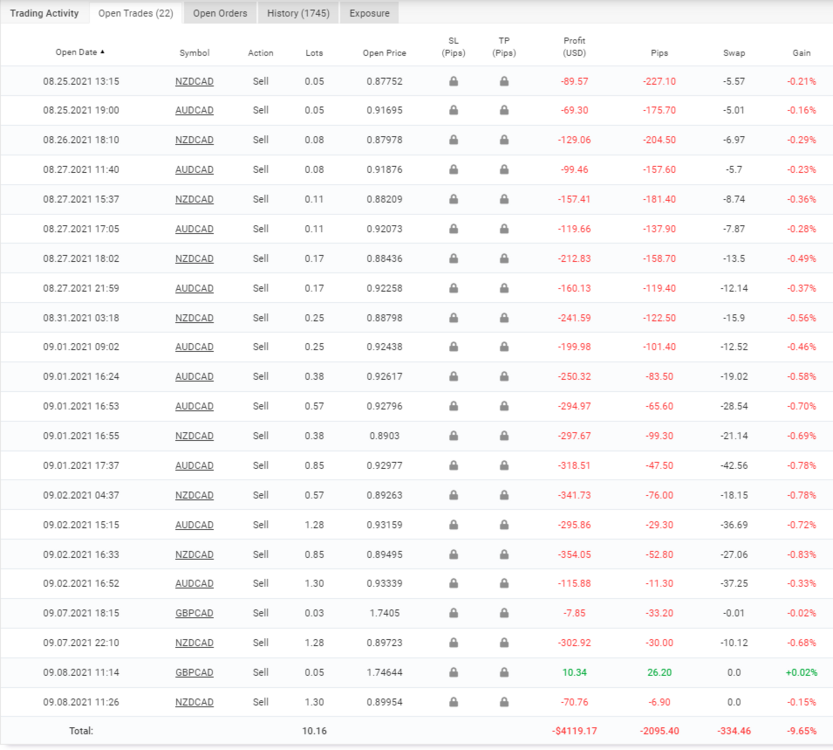Sort by the Action column header
Viewport: 833px width, 750px height.
pyautogui.click(x=260, y=53)
